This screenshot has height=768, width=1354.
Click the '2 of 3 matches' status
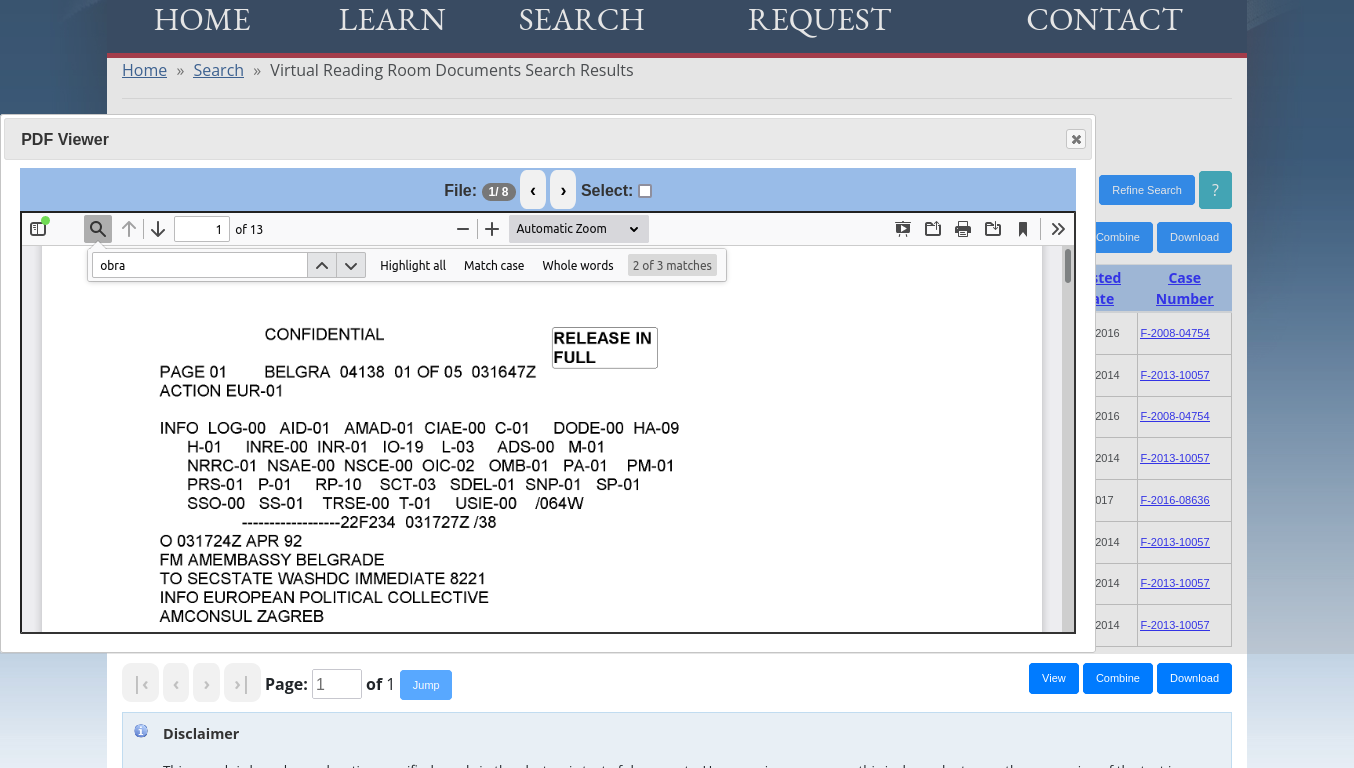pos(672,265)
